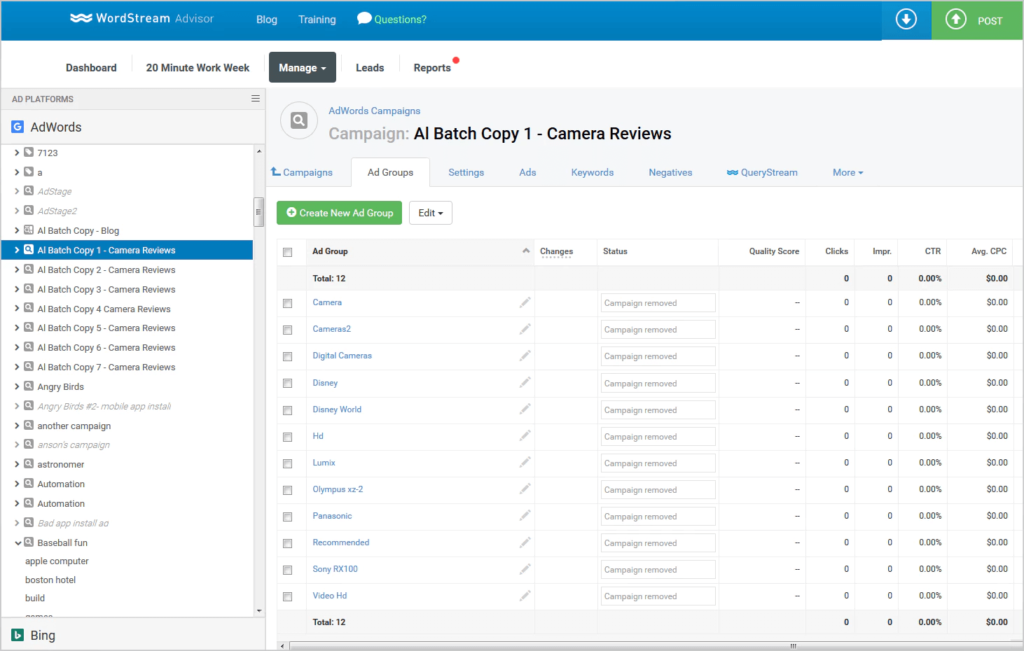Open the Manage menu in navigation
1024x651 pixels.
[x=302, y=68]
